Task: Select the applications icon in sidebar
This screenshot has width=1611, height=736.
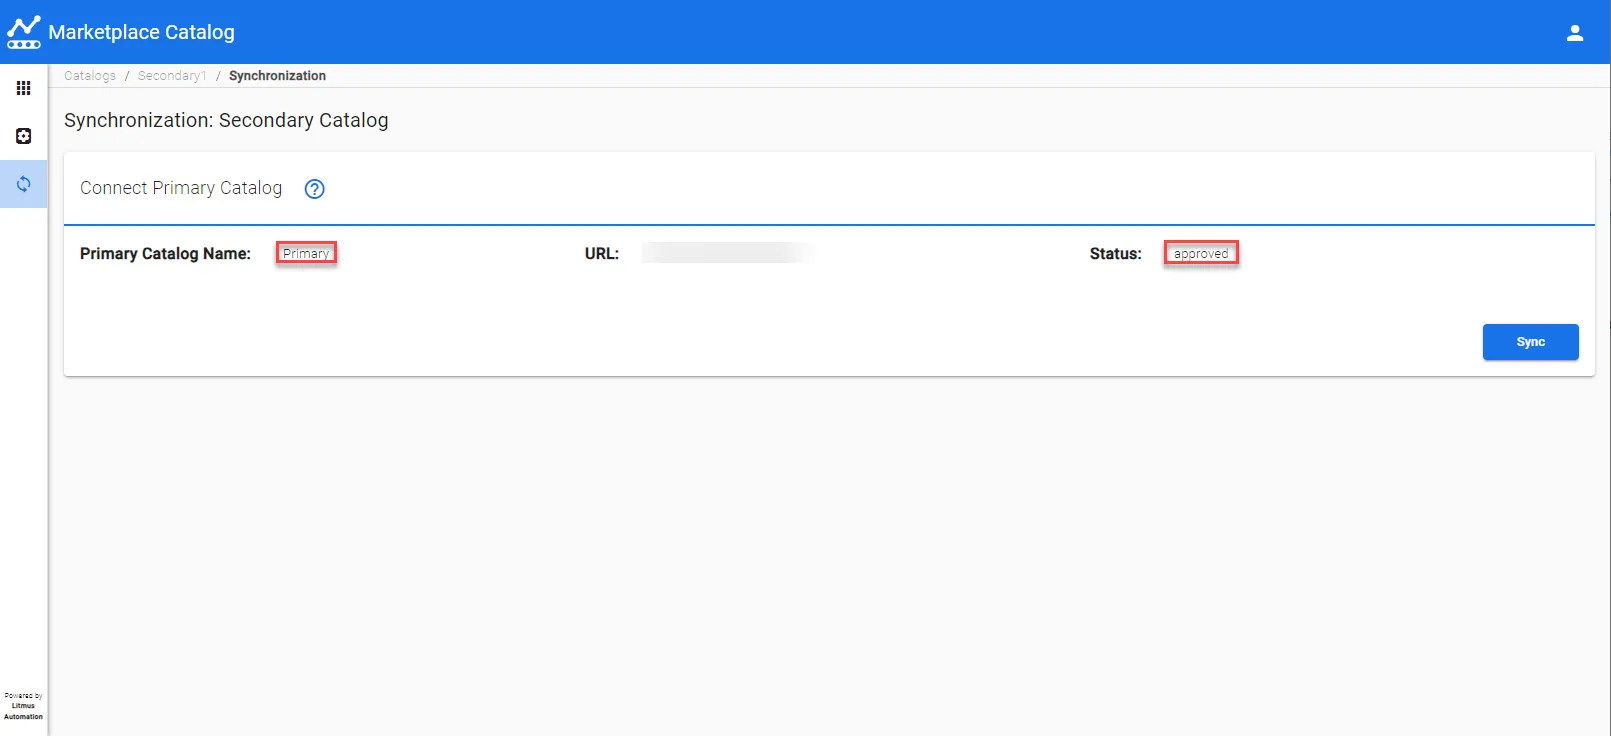Action: point(24,136)
